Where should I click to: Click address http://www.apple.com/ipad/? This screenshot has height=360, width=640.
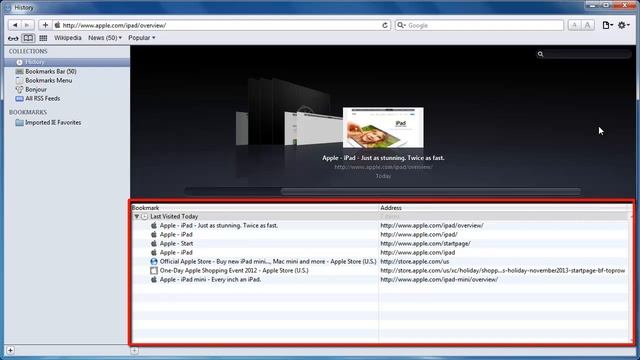419,234
